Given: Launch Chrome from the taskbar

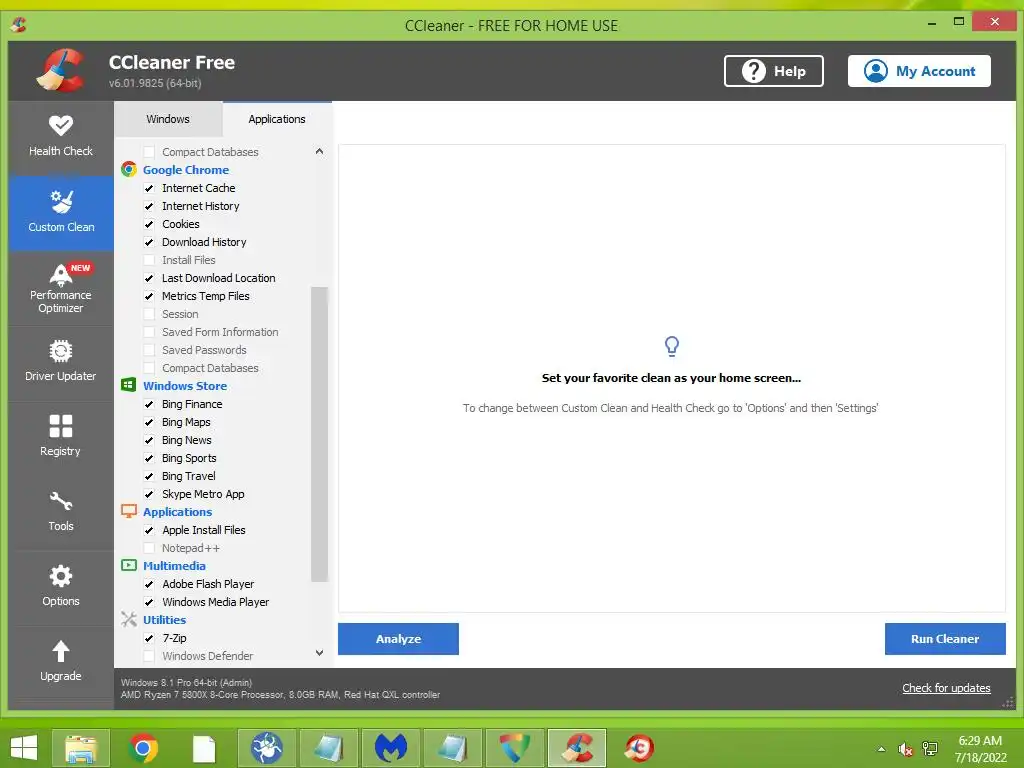Looking at the screenshot, I should click(143, 748).
